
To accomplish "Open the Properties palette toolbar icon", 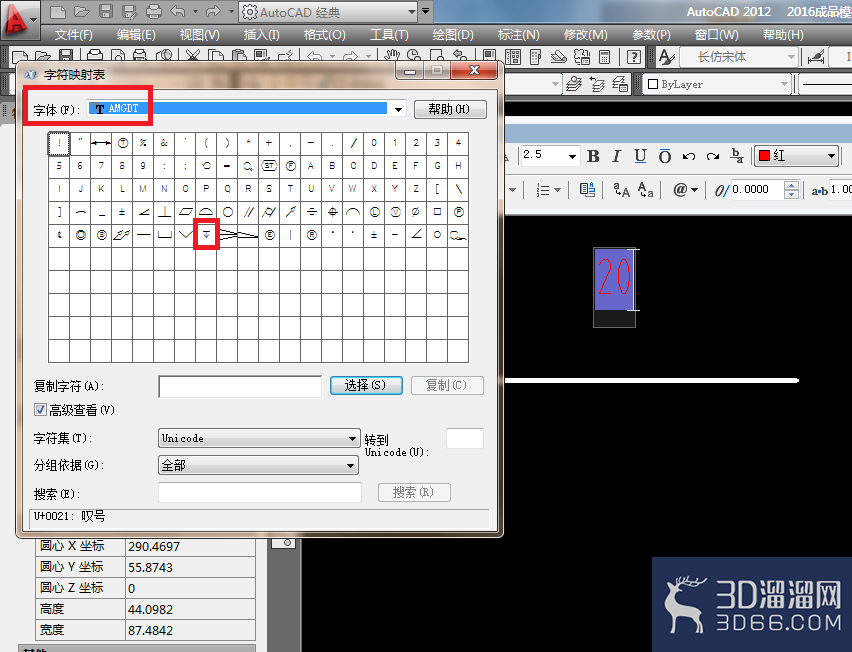I will (x=490, y=57).
